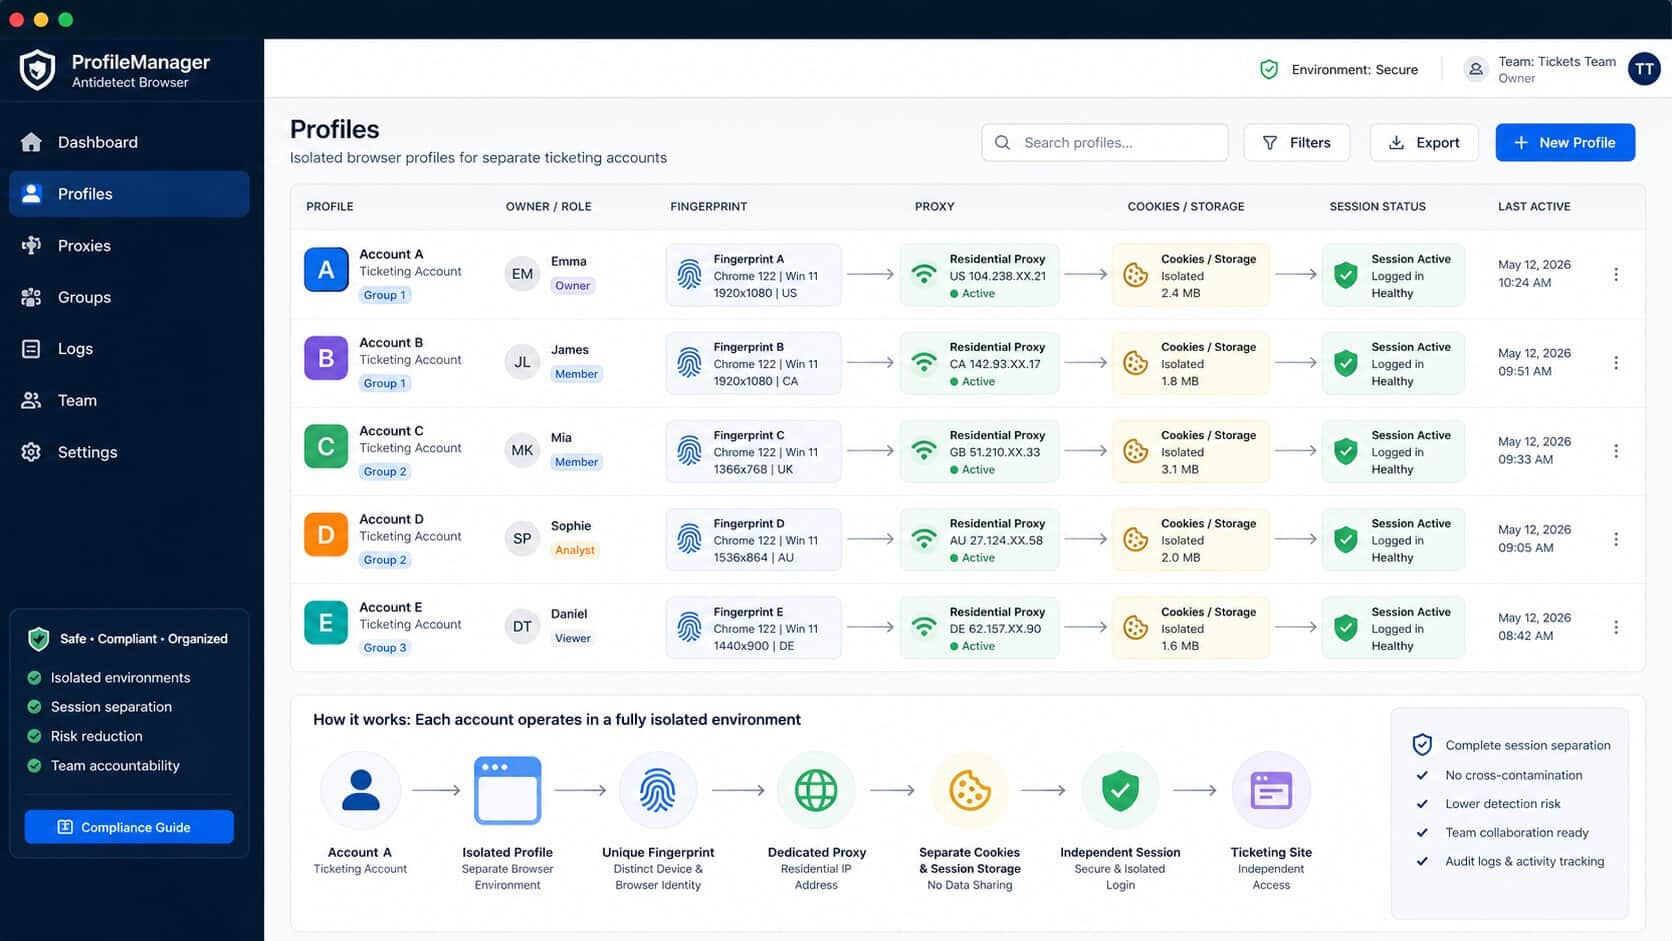Click the LAST ACTIVE column header
1672x941 pixels.
1534,207
